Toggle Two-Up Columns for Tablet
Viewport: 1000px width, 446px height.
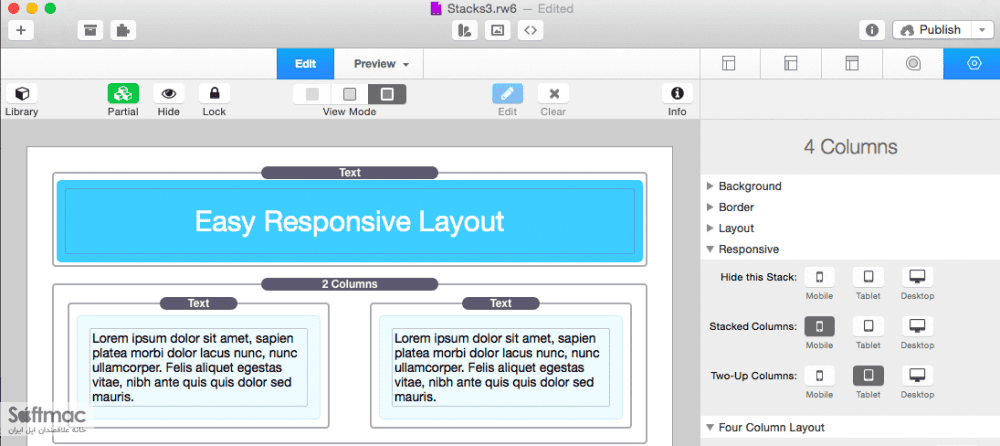(x=868, y=375)
